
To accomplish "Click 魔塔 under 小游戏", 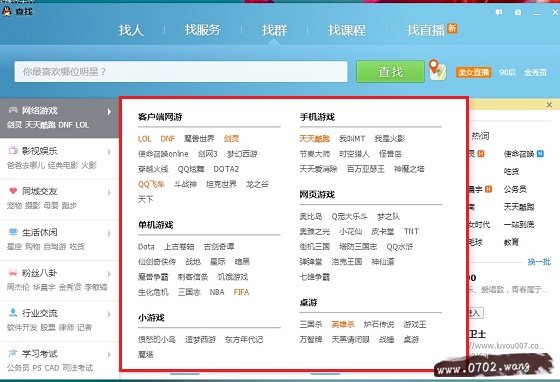I will 145,355.
